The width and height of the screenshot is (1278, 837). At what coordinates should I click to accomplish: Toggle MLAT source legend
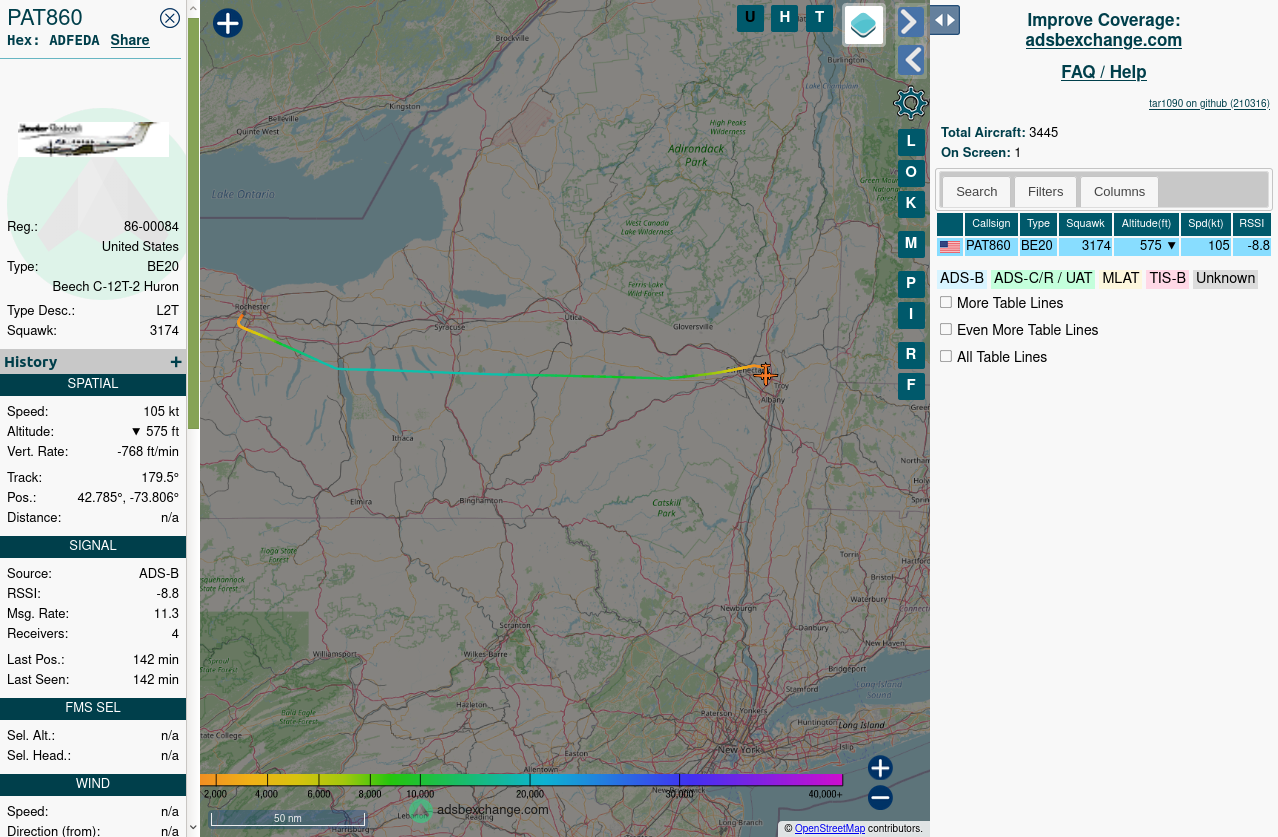tap(1121, 278)
